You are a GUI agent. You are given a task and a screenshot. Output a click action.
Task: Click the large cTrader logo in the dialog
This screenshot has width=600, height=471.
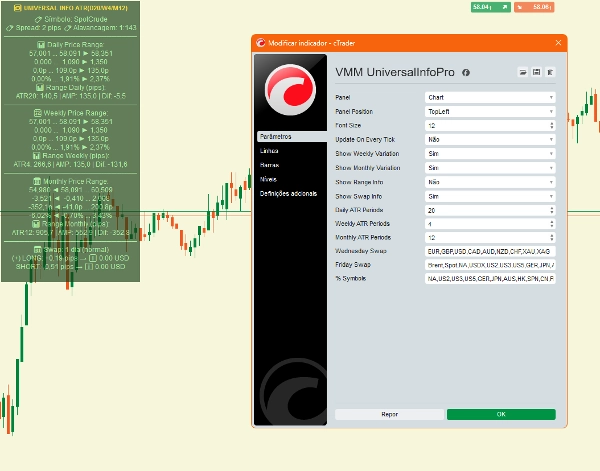tap(290, 90)
